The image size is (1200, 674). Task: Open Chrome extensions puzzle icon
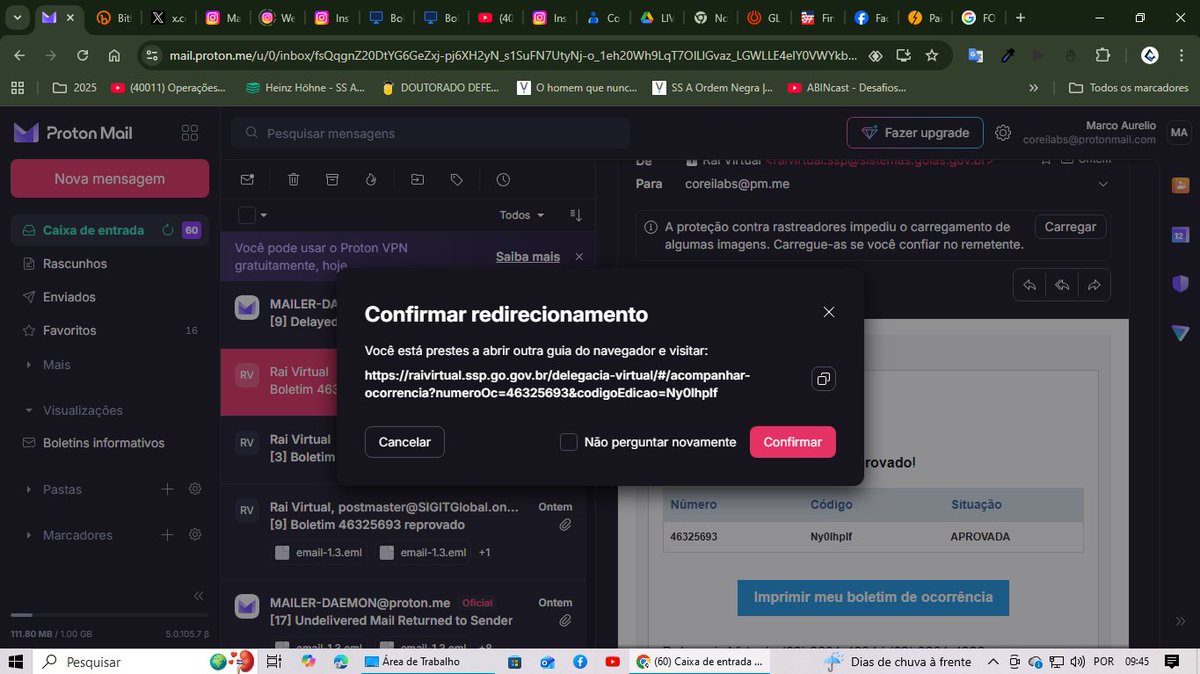pos(1103,56)
